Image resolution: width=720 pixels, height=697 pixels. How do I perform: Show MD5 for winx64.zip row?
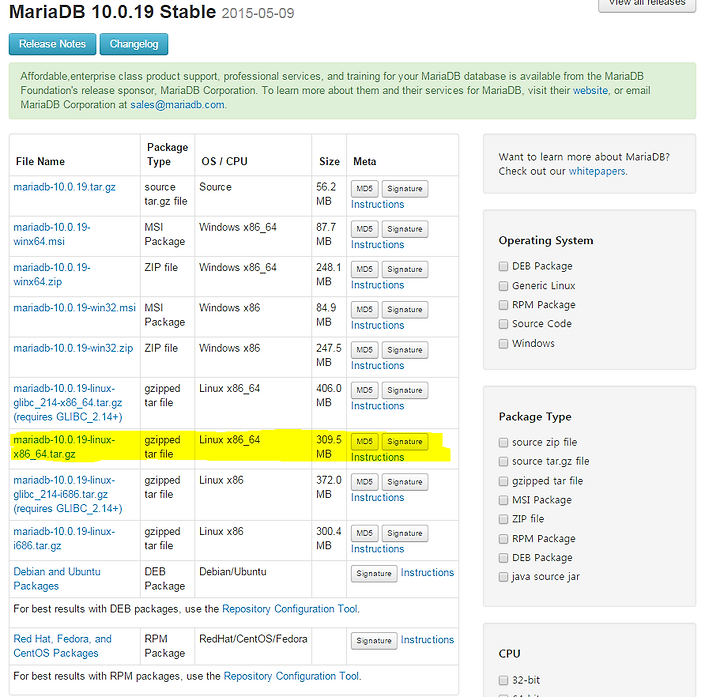point(365,270)
